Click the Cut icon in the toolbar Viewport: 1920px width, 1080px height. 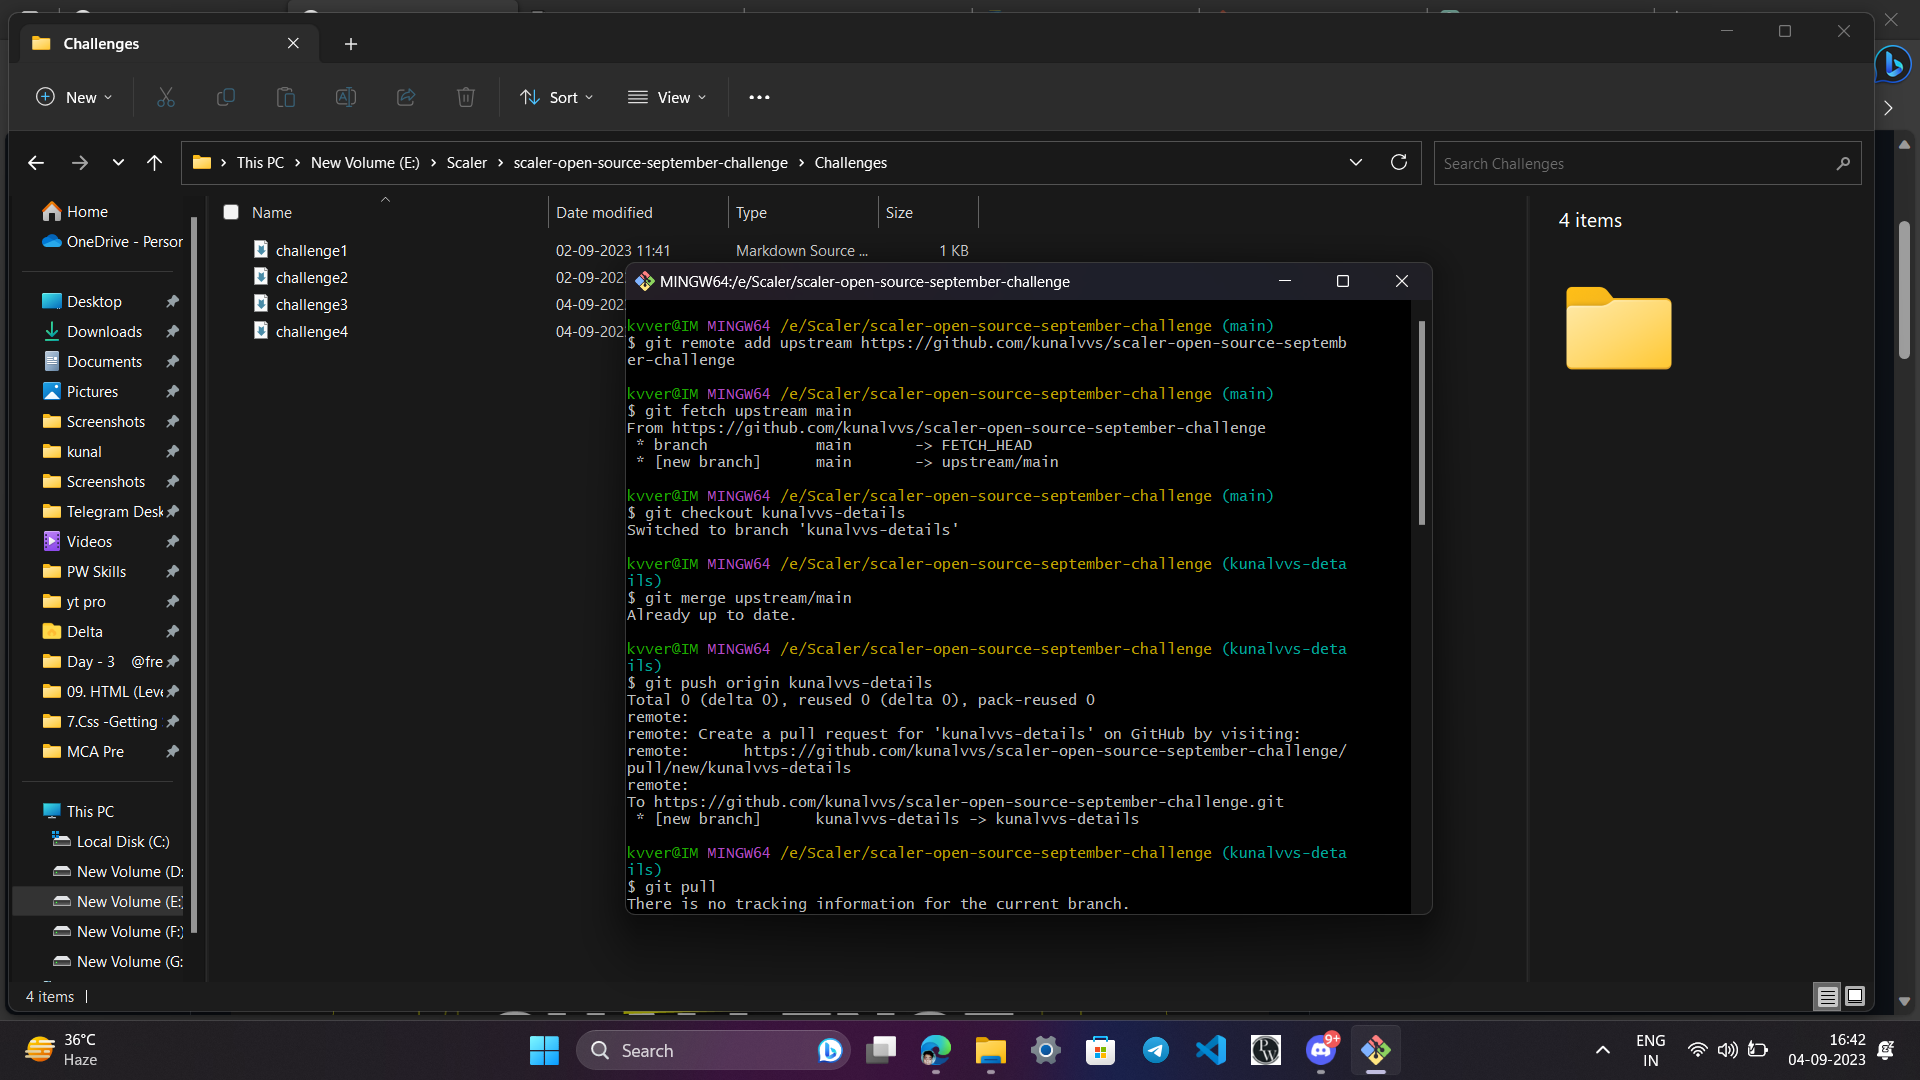click(x=165, y=97)
